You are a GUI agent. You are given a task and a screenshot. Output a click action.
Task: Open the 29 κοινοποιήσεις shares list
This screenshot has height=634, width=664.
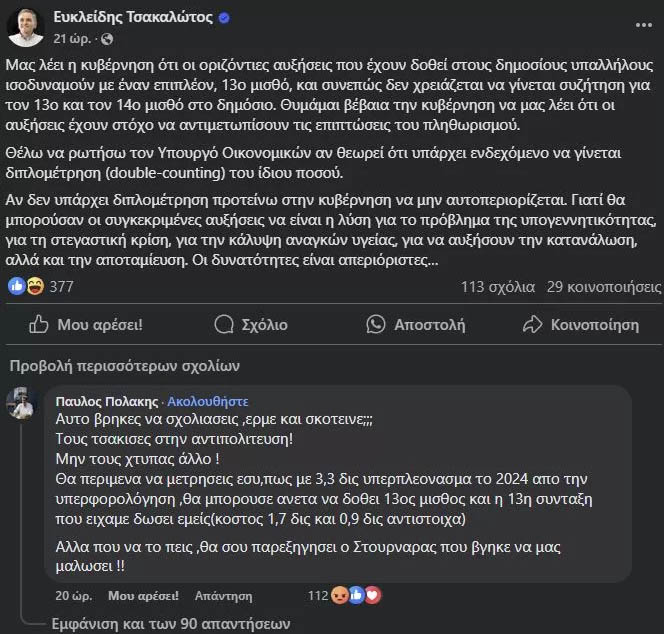pyautogui.click(x=604, y=287)
